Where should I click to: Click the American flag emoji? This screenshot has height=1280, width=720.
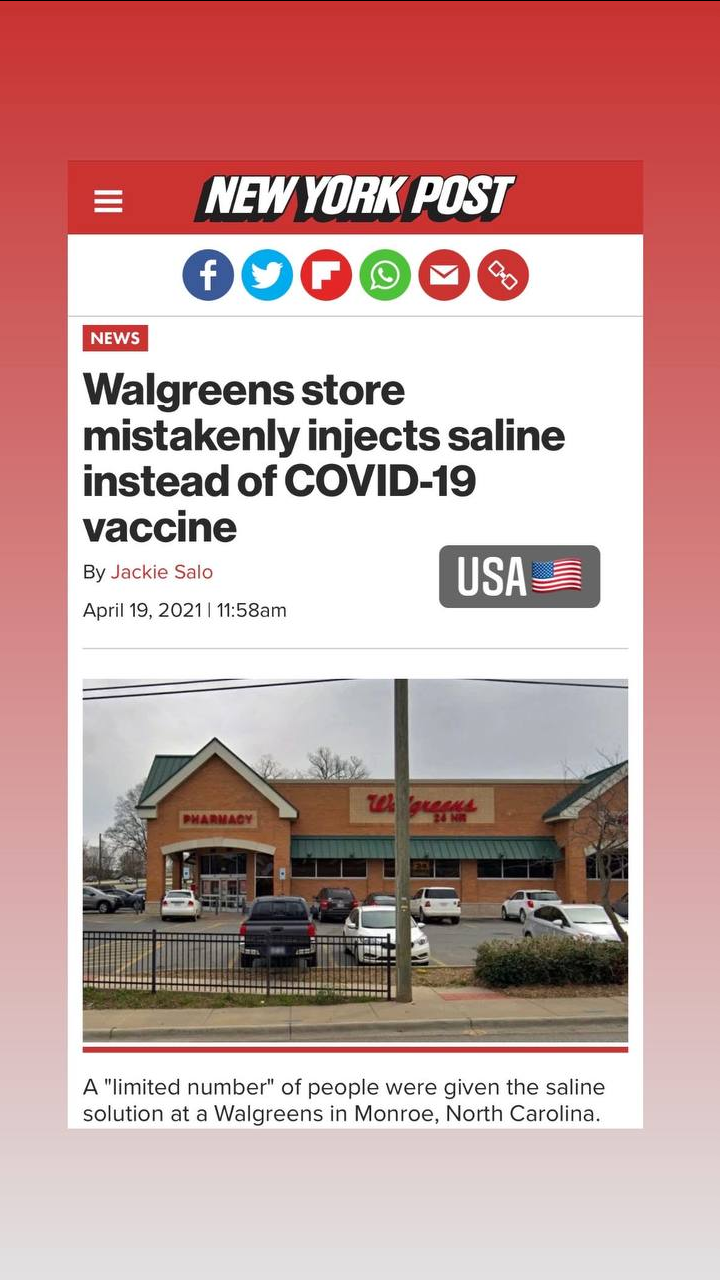tap(556, 576)
